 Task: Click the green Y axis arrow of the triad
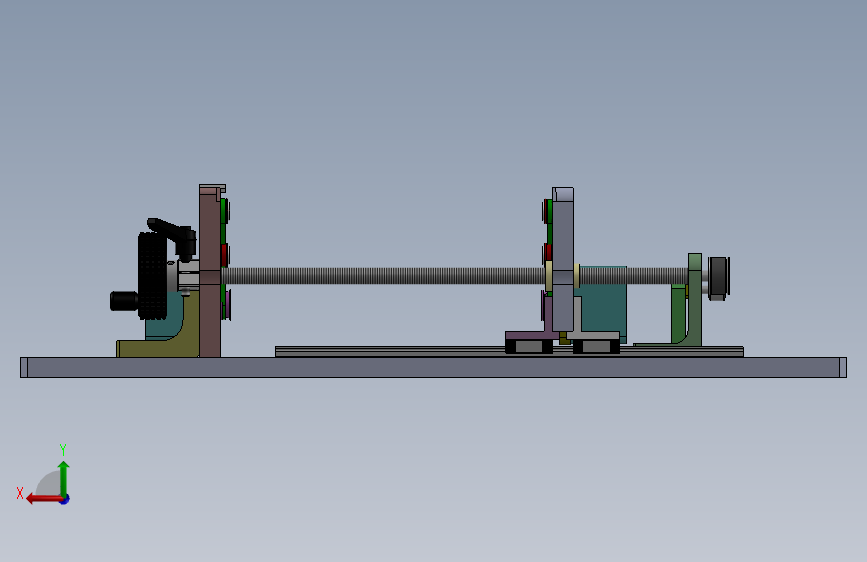(x=64, y=479)
